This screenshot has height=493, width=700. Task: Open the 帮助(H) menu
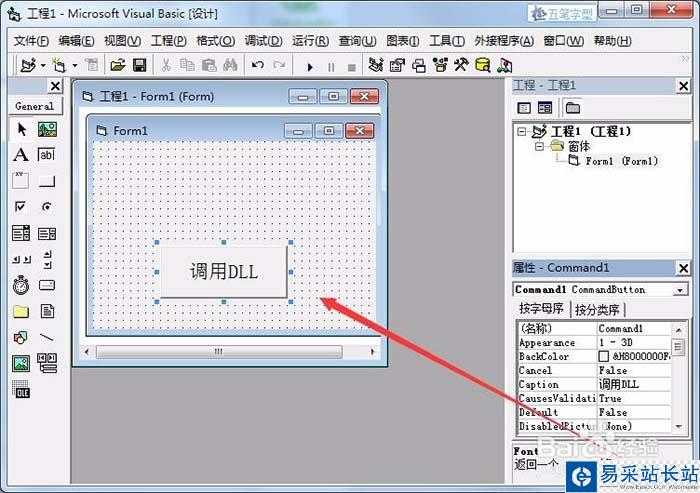pos(612,41)
